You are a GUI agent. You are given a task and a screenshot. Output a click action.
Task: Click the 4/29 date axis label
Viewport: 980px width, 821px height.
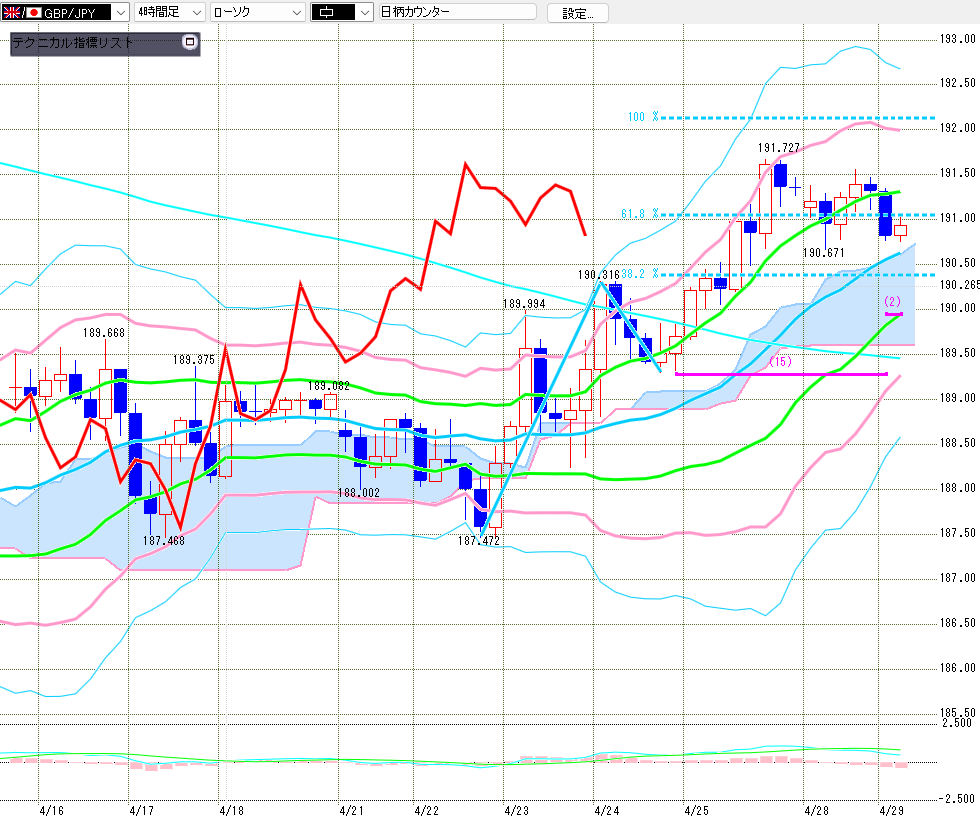point(891,810)
